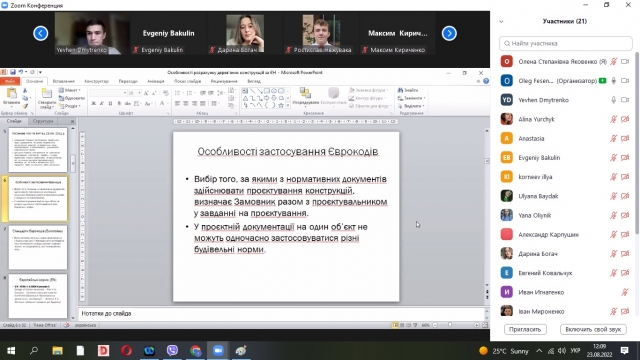Click the PowerPoint help question mark icon
This screenshot has width=640, height=360.
coord(486,81)
